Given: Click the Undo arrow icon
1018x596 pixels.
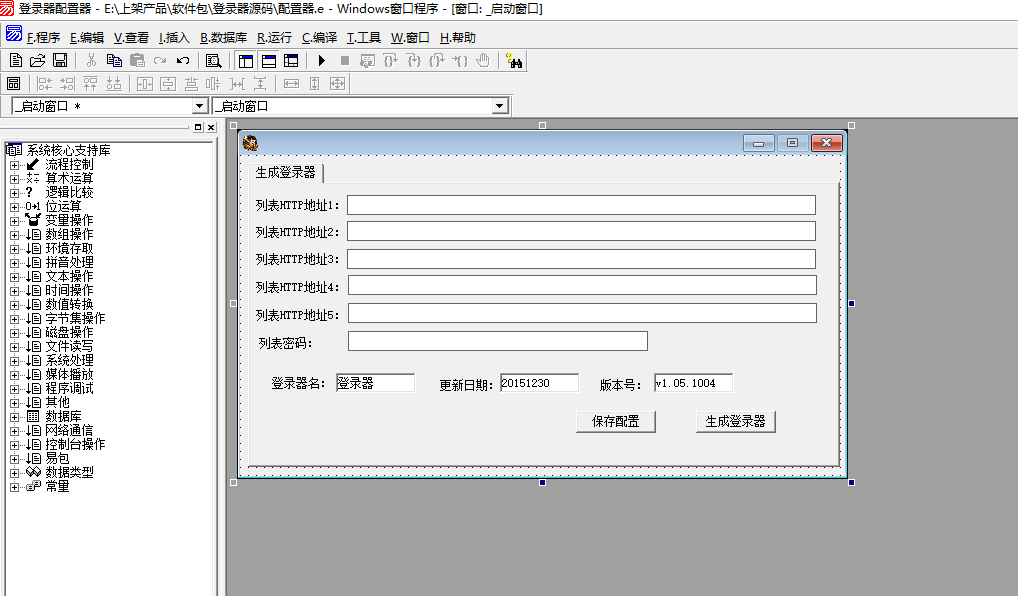Looking at the screenshot, I should (183, 61).
